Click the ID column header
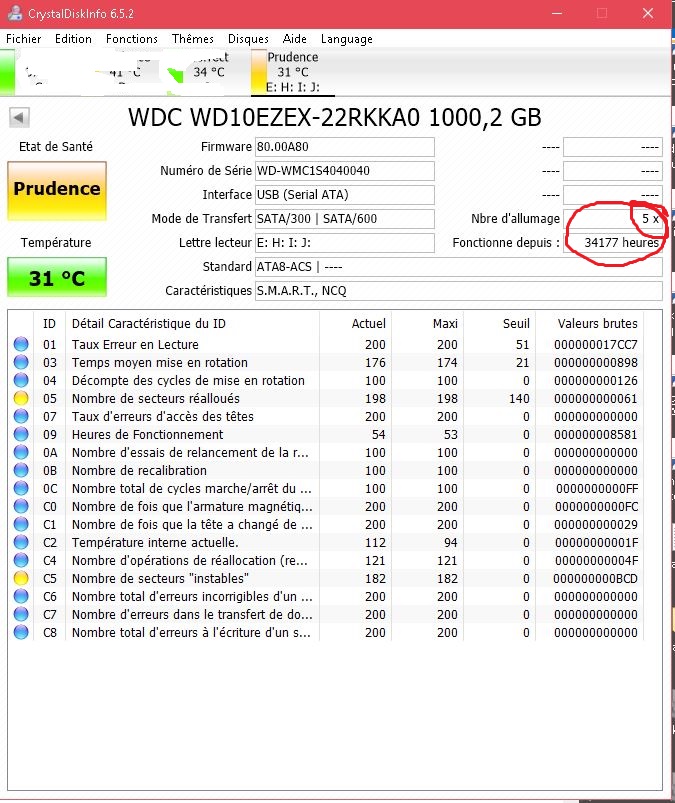 pos(49,324)
